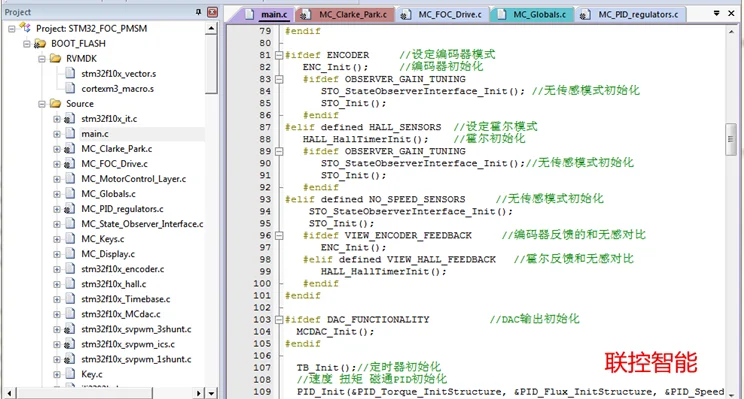Collapse the Source folder group
The height and width of the screenshot is (399, 744).
point(42,103)
